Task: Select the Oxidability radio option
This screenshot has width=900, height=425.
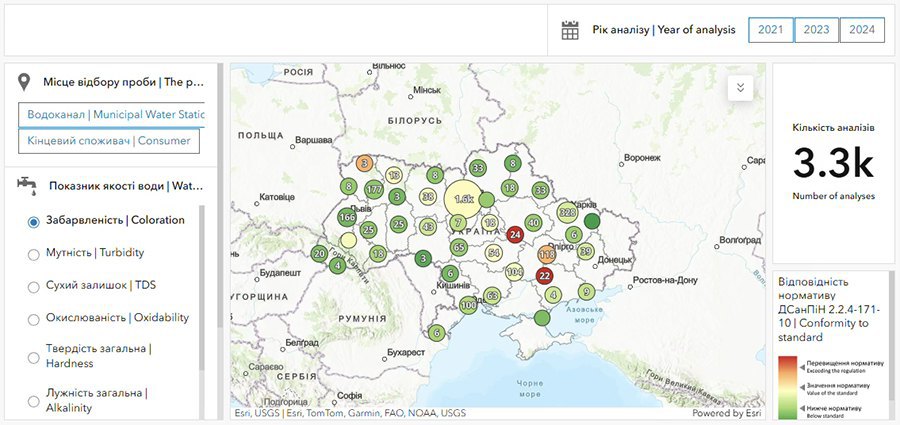Action: click(34, 318)
